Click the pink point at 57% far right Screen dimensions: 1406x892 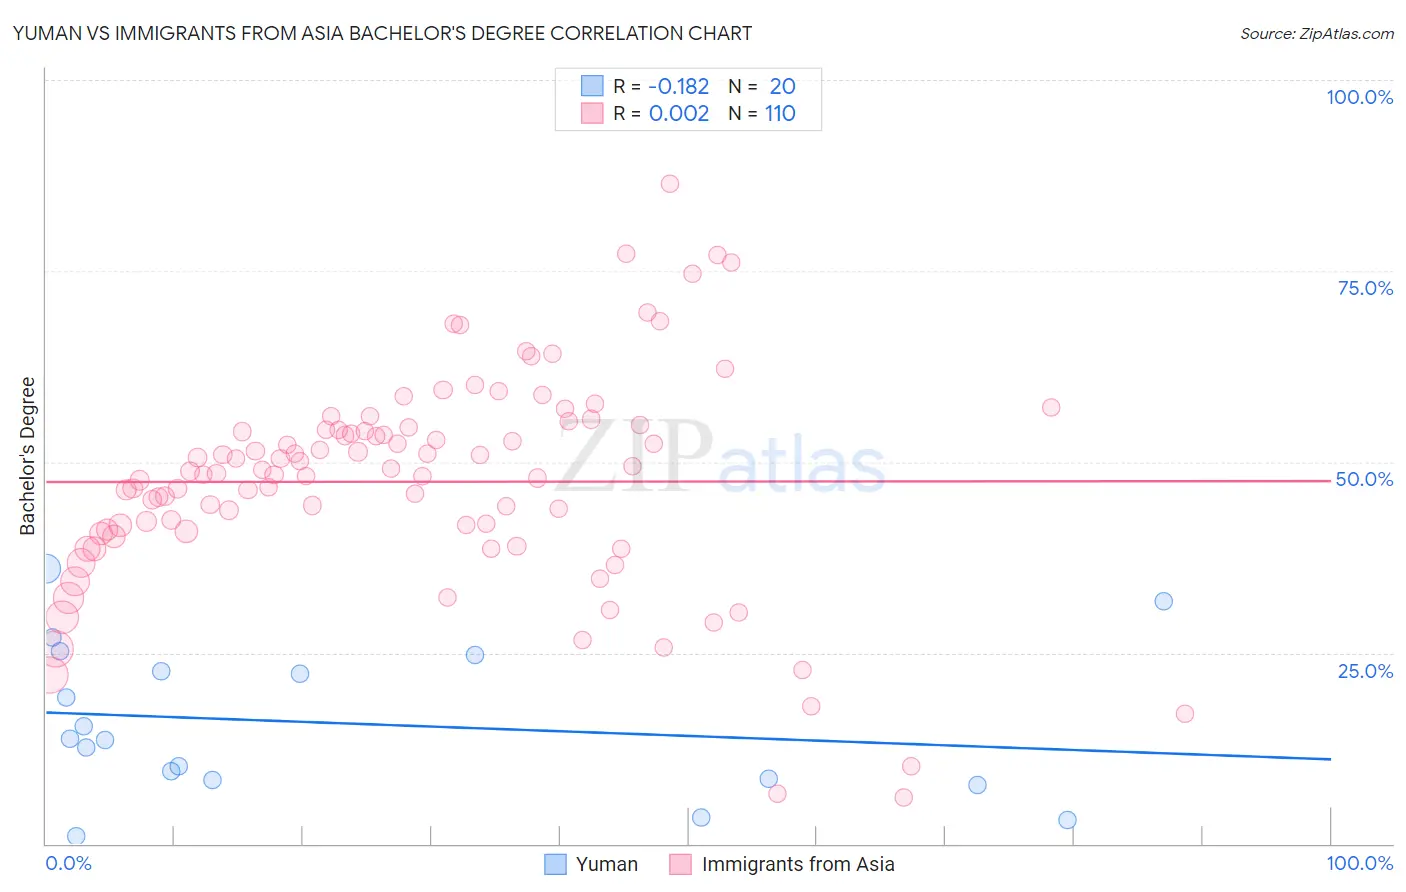1051,407
